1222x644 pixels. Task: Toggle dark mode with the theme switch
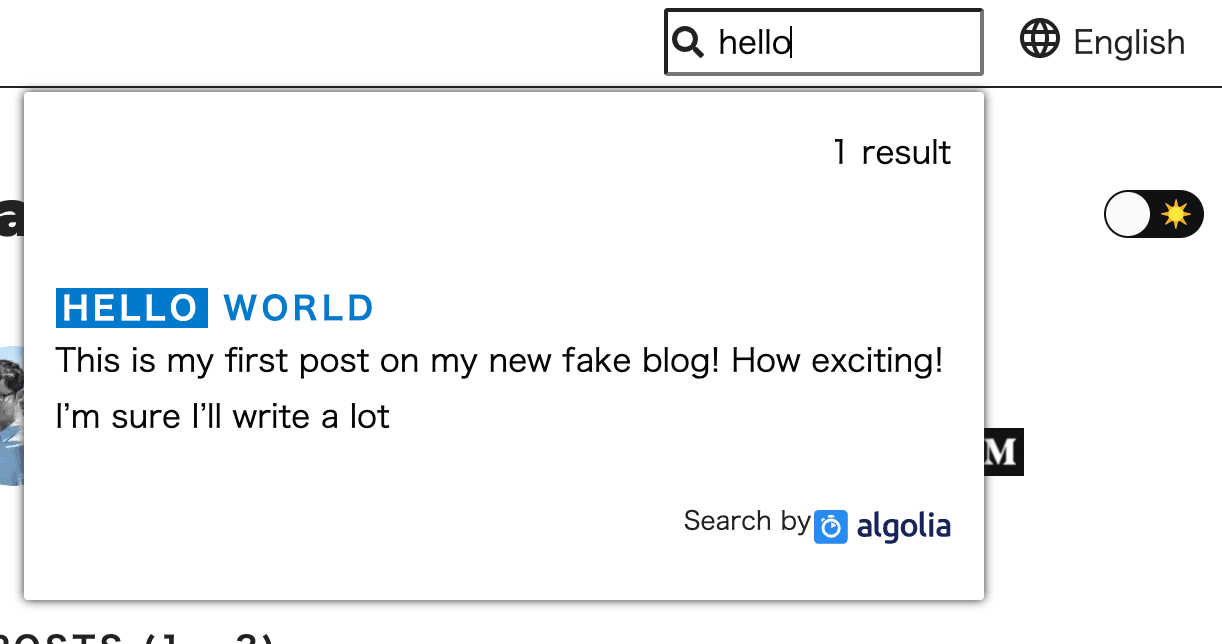(1153, 213)
